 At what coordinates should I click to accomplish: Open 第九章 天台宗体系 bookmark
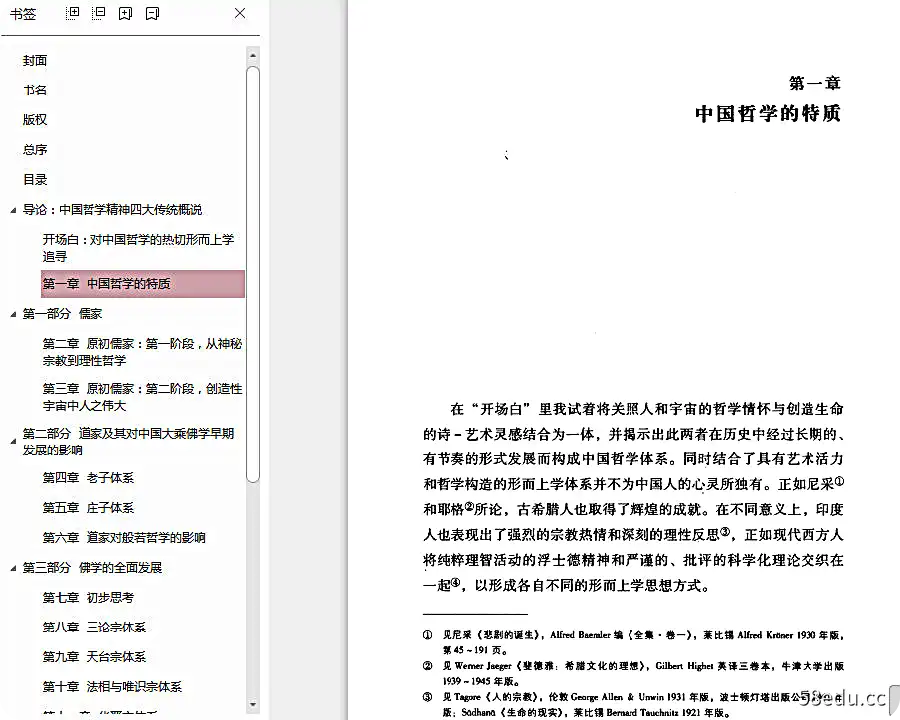(x=94, y=656)
